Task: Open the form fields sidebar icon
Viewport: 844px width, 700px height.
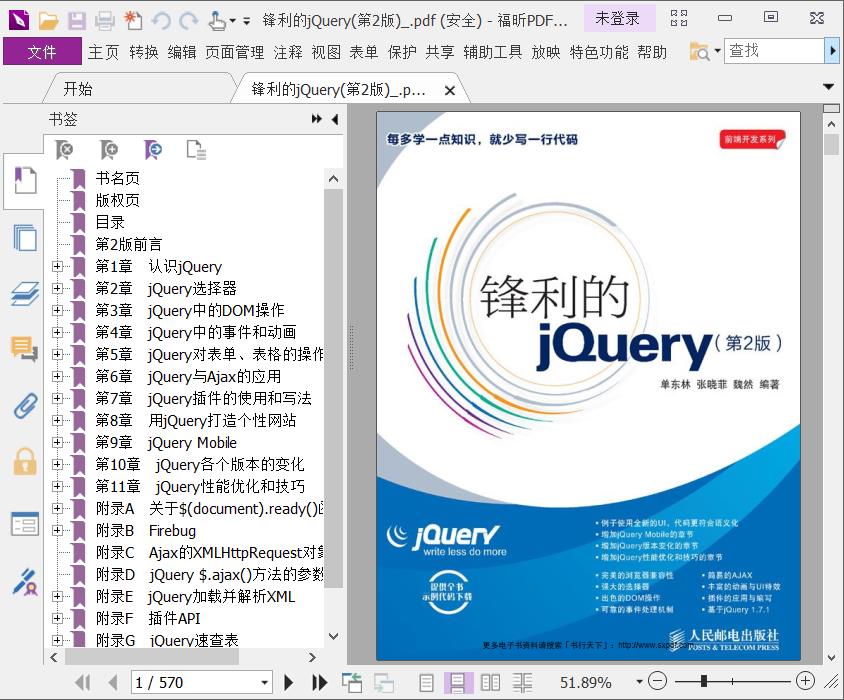Action: click(25, 523)
